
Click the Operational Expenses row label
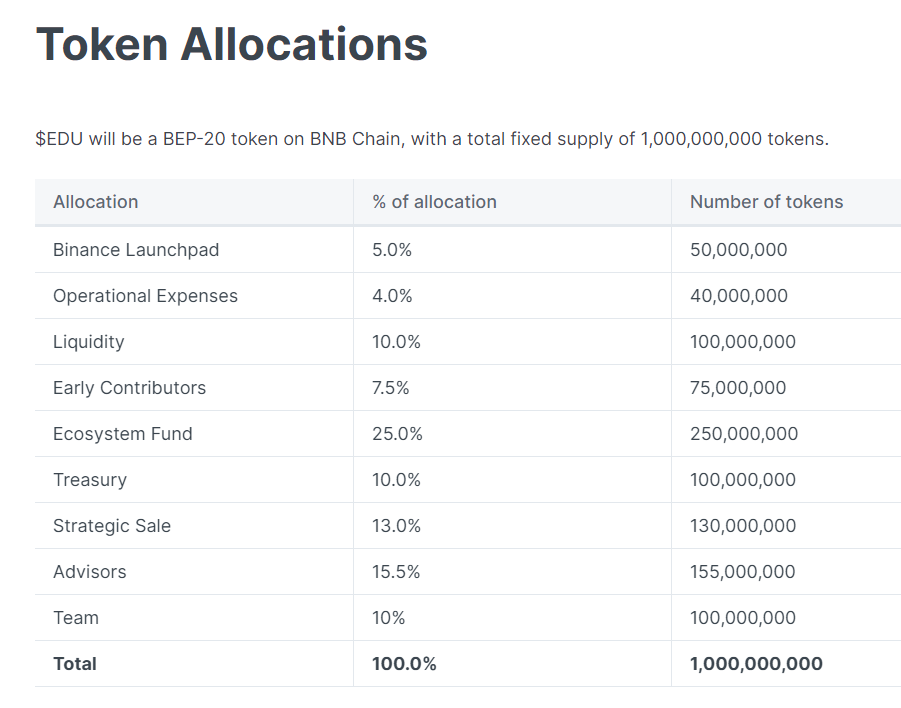coord(145,296)
